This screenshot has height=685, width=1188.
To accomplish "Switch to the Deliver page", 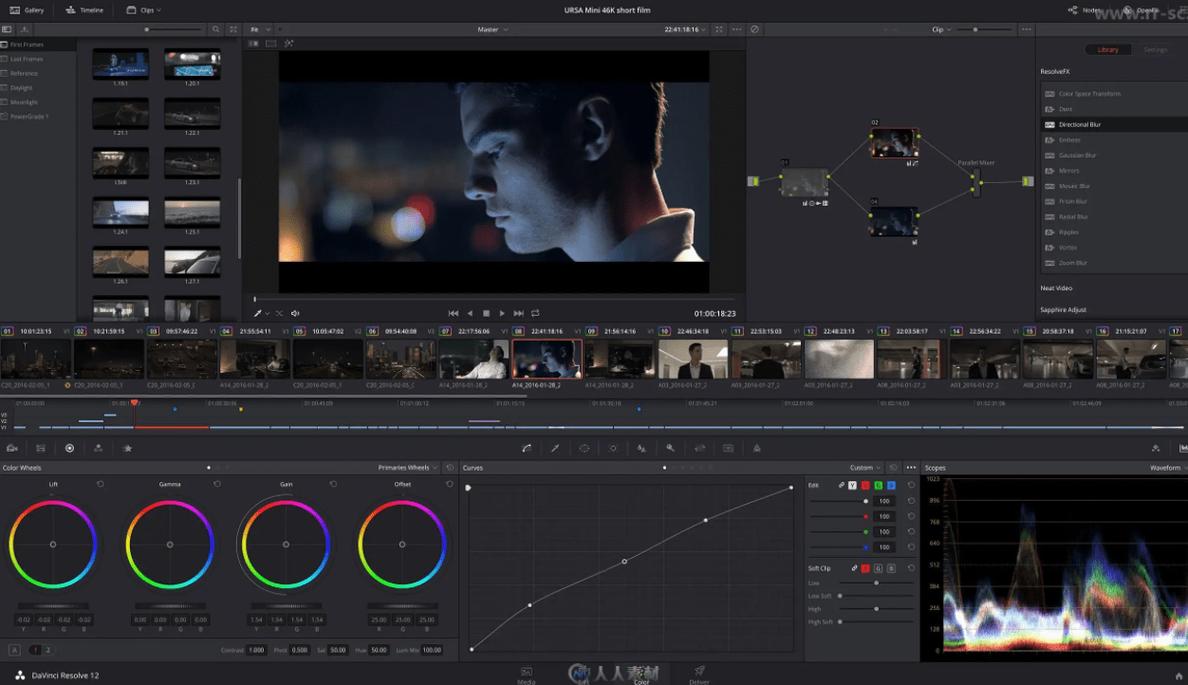I will click(x=699, y=675).
